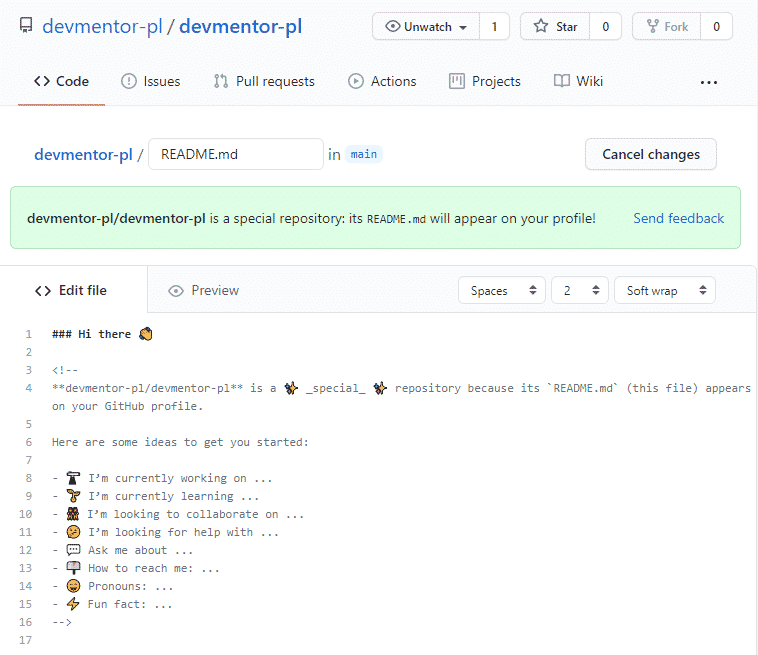The height and width of the screenshot is (655, 758).
Task: Click the fork icon
Action: point(653,26)
